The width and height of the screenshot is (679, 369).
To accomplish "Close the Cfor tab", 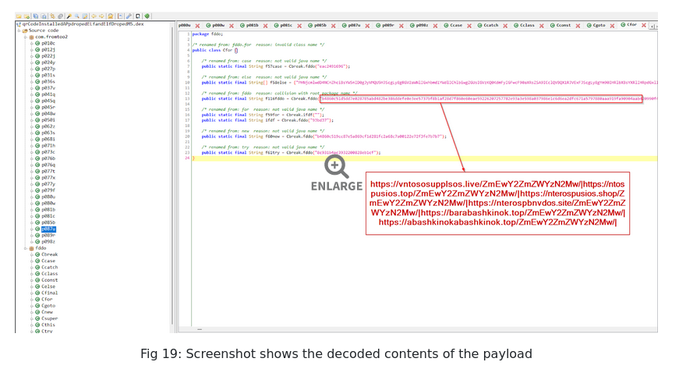I will coord(643,26).
